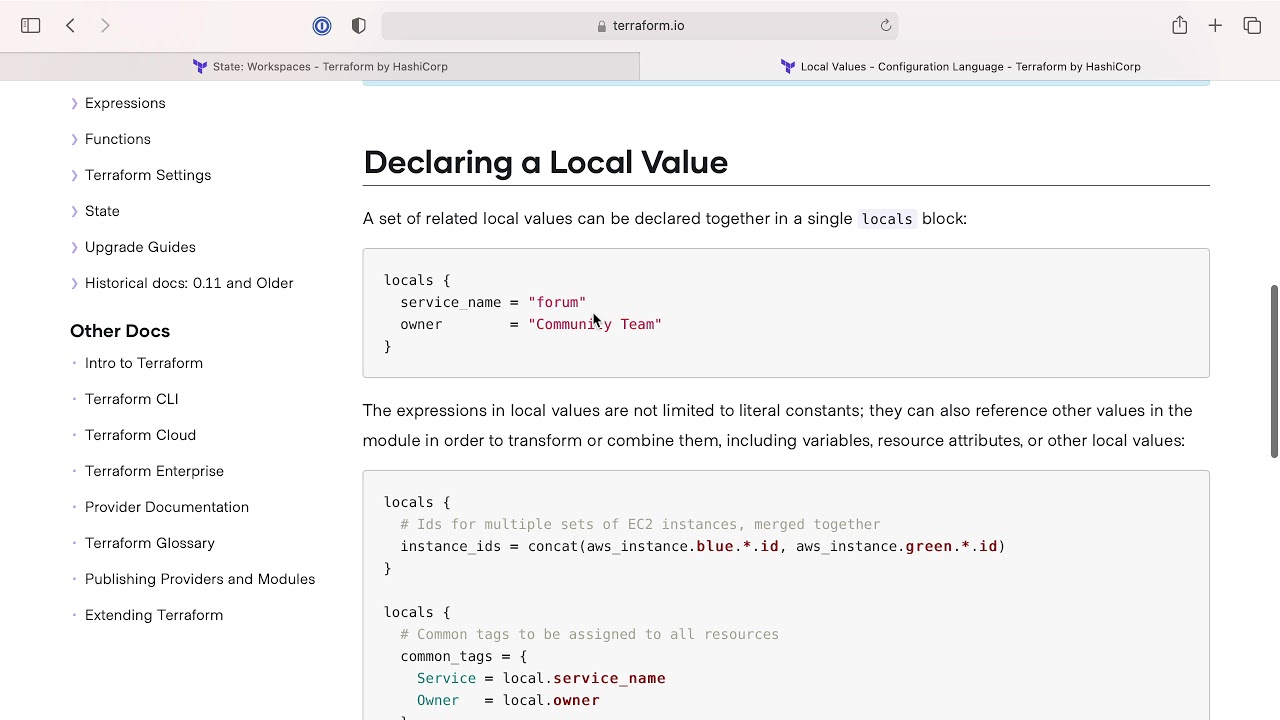Click the Other Docs heading

pos(120,331)
